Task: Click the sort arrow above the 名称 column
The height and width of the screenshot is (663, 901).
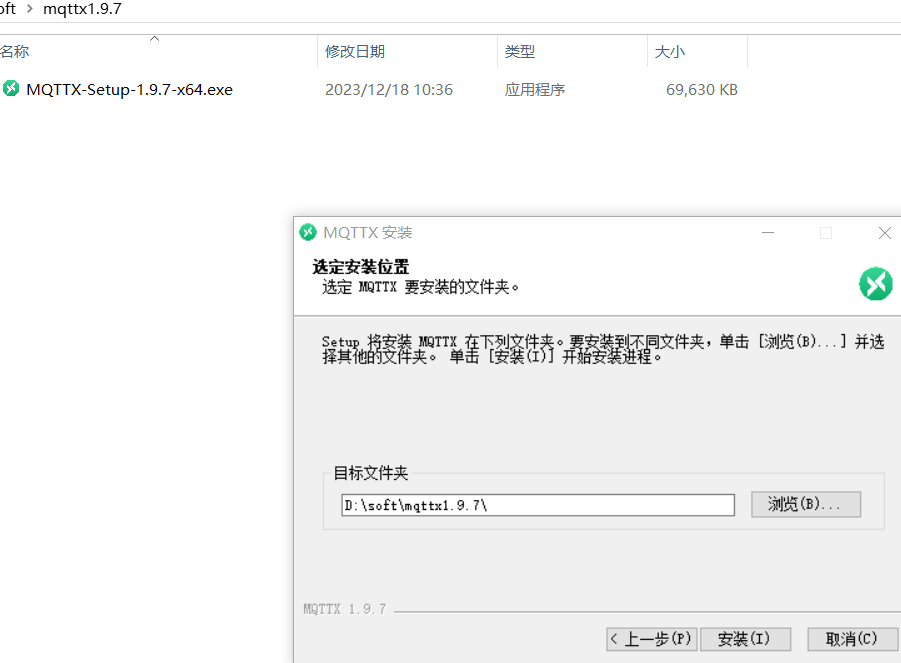Action: pos(154,38)
